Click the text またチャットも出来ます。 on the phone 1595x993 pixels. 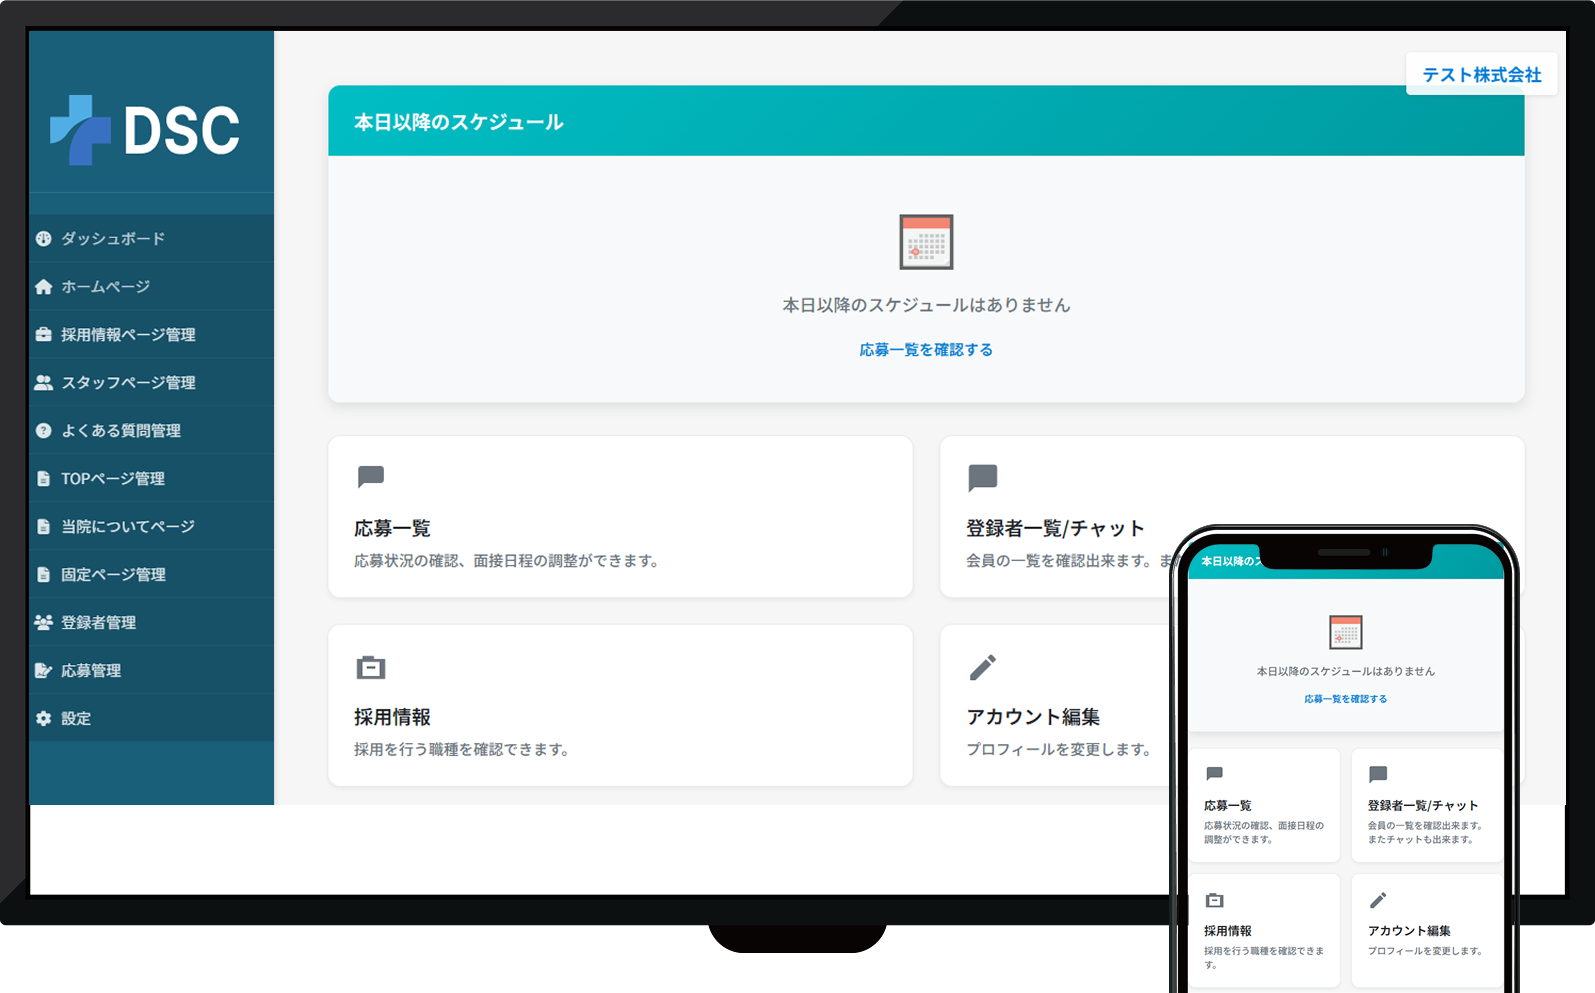tap(1421, 839)
